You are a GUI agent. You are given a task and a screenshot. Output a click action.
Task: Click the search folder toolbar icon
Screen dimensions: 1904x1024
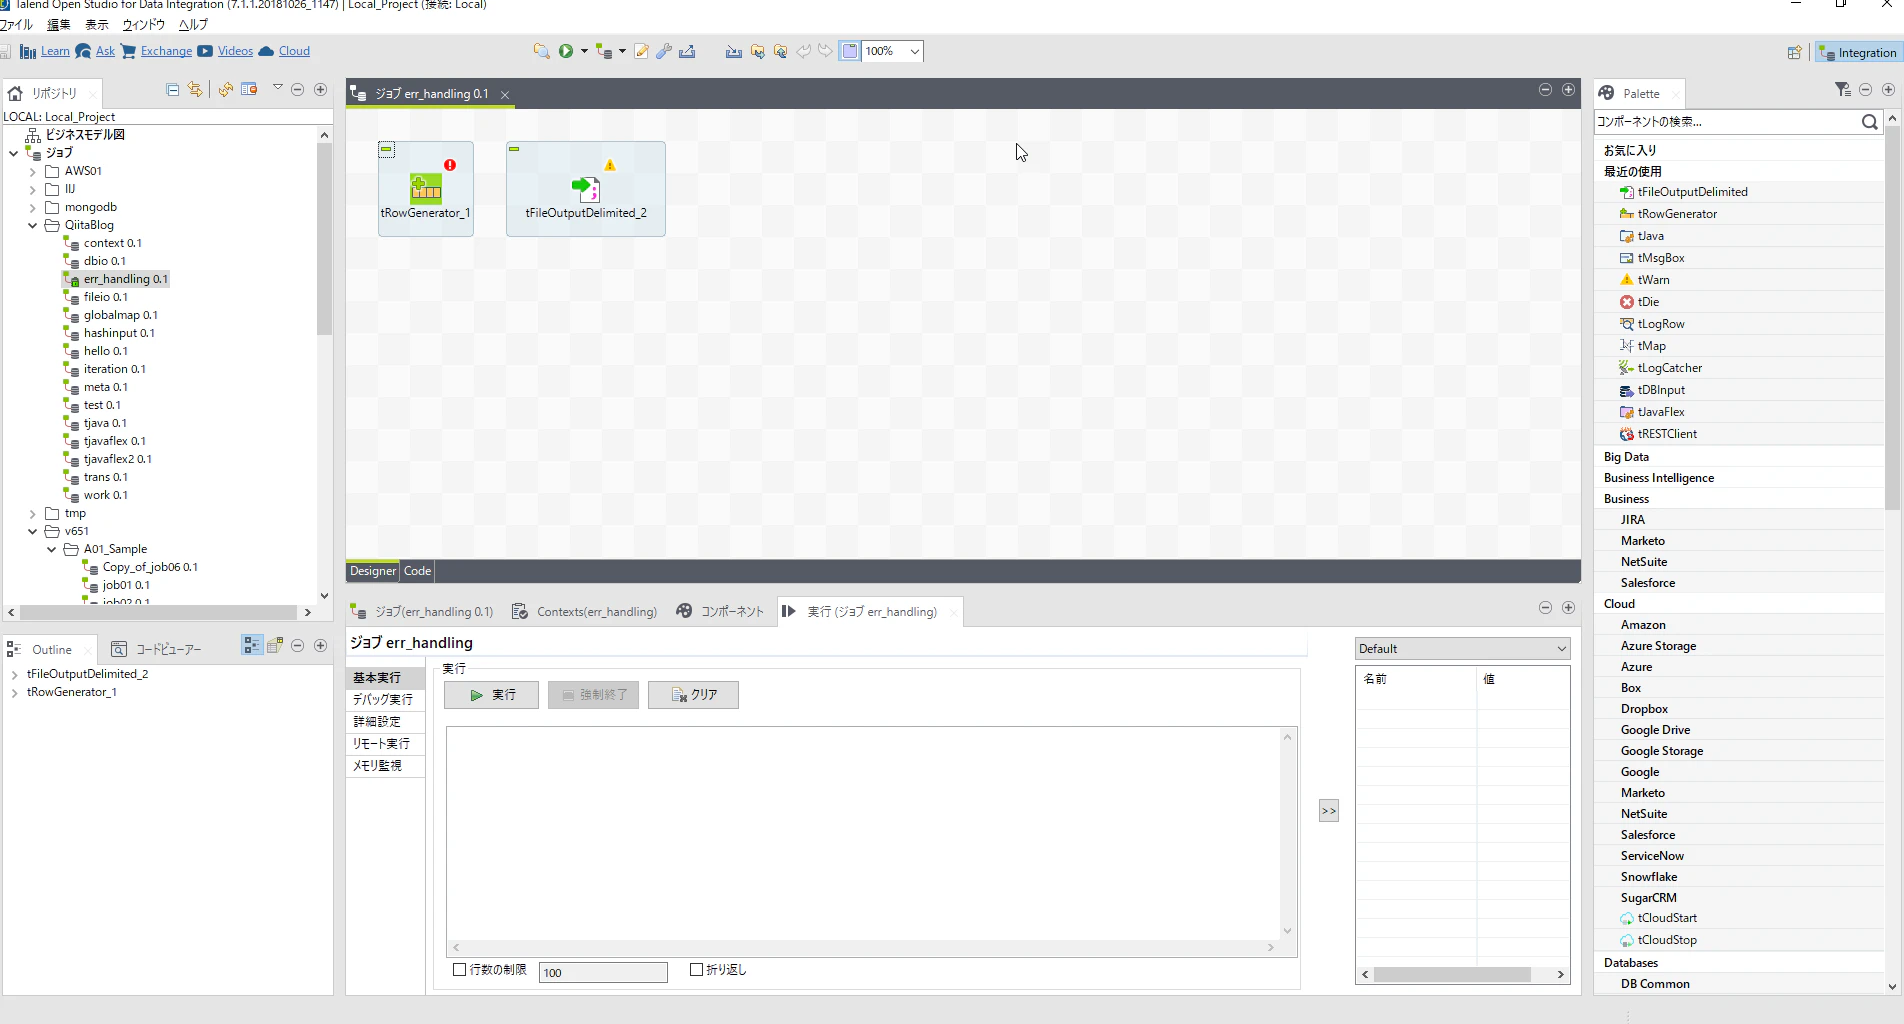(x=541, y=51)
